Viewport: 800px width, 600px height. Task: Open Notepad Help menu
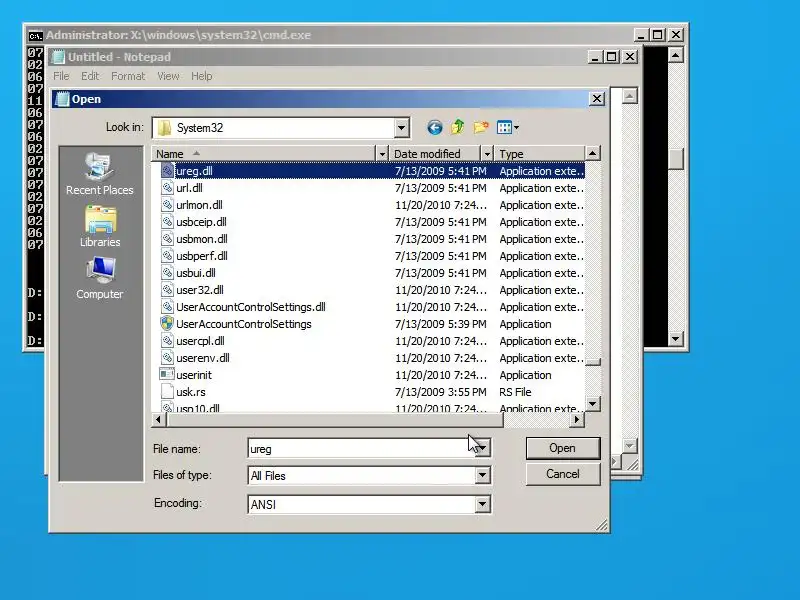pos(202,76)
